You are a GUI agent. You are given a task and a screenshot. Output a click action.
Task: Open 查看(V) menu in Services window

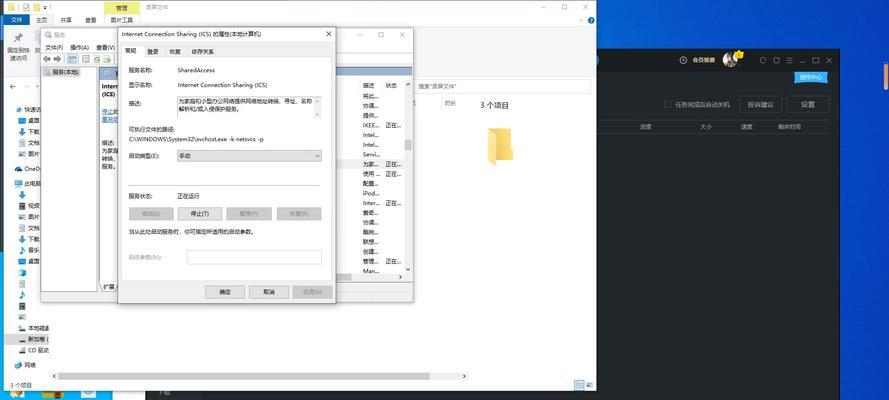click(x=105, y=48)
